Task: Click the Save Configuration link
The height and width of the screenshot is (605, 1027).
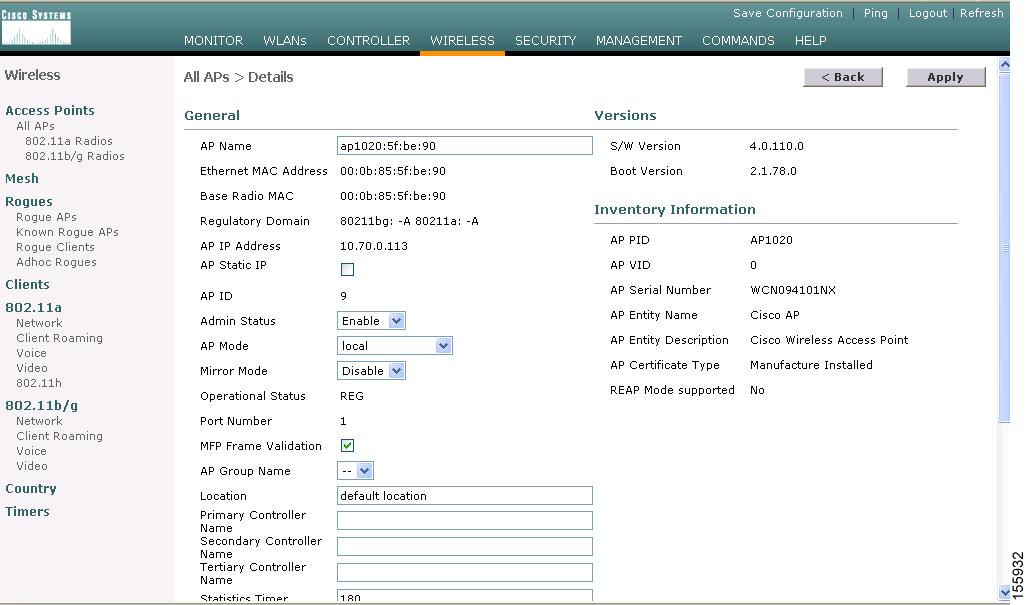Action: pos(789,13)
